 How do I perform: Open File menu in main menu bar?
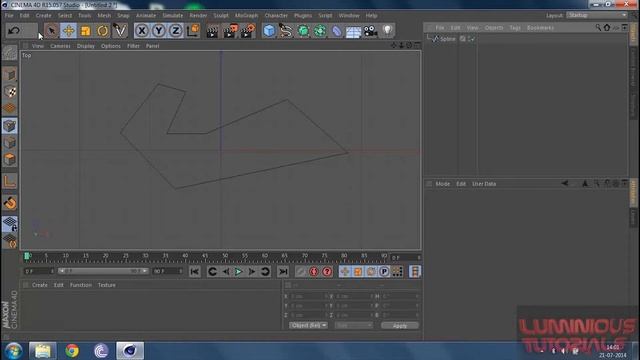[9, 16]
